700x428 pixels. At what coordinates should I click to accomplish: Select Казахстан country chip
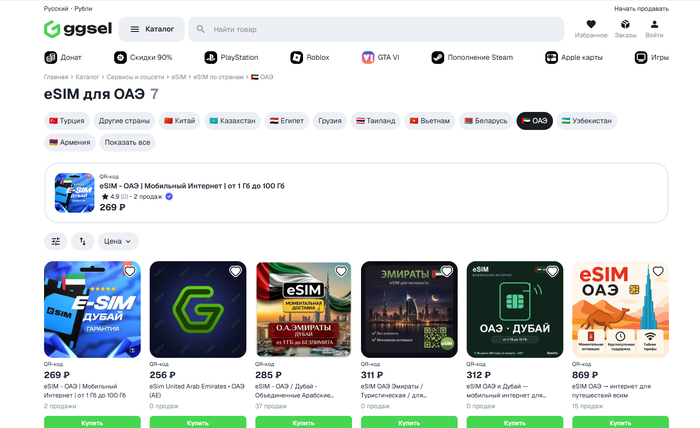[232, 121]
